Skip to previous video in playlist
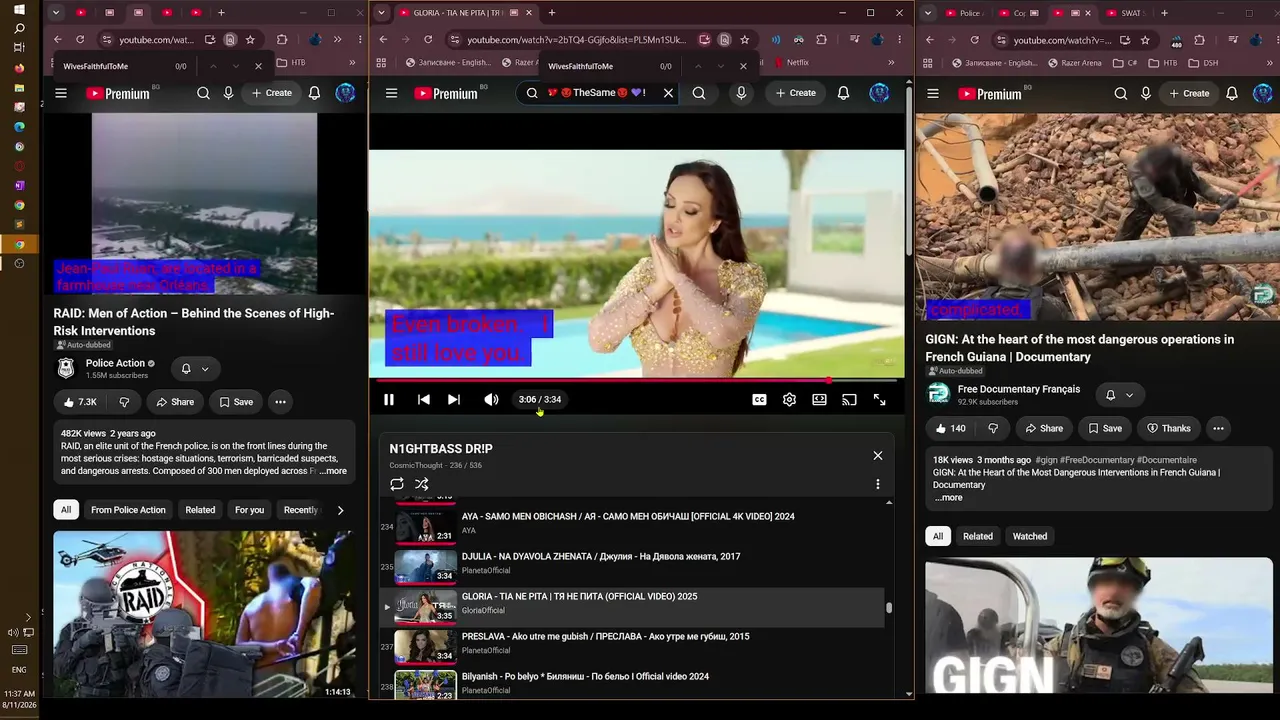Screen dimensions: 1280x720 424,400
